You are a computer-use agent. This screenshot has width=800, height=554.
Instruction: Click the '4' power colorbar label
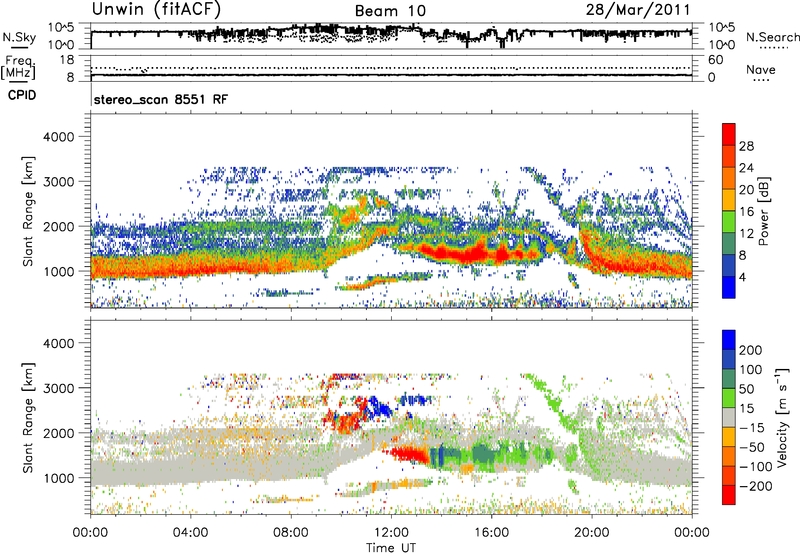(x=742, y=277)
